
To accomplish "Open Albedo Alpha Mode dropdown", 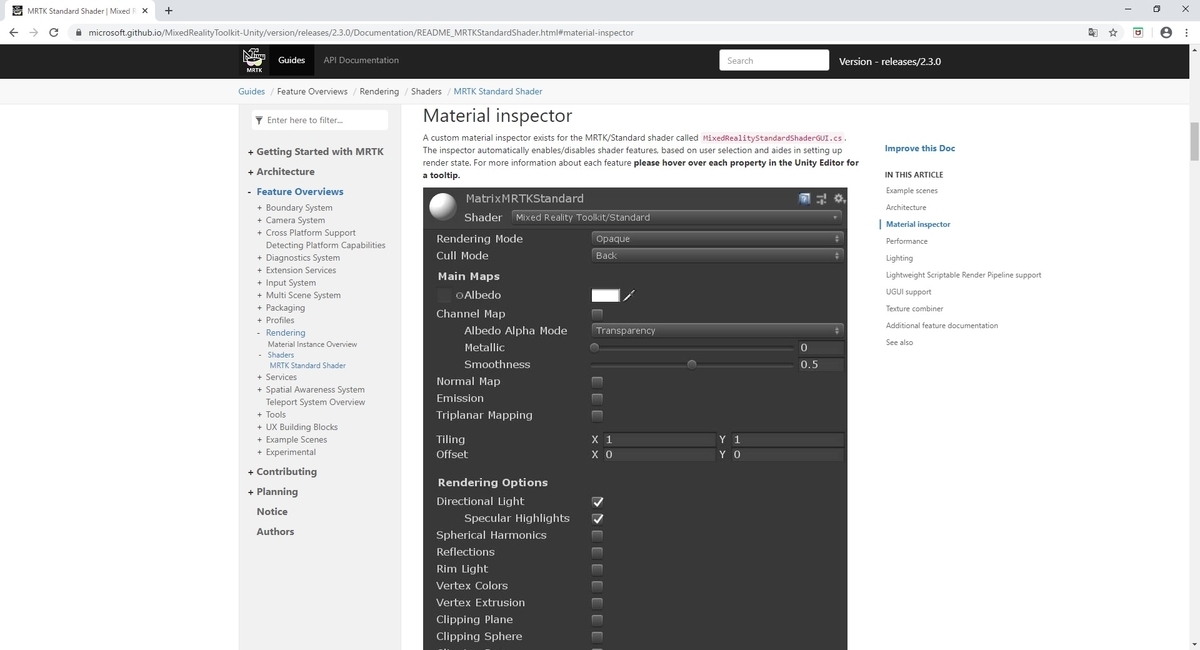I will (x=717, y=331).
